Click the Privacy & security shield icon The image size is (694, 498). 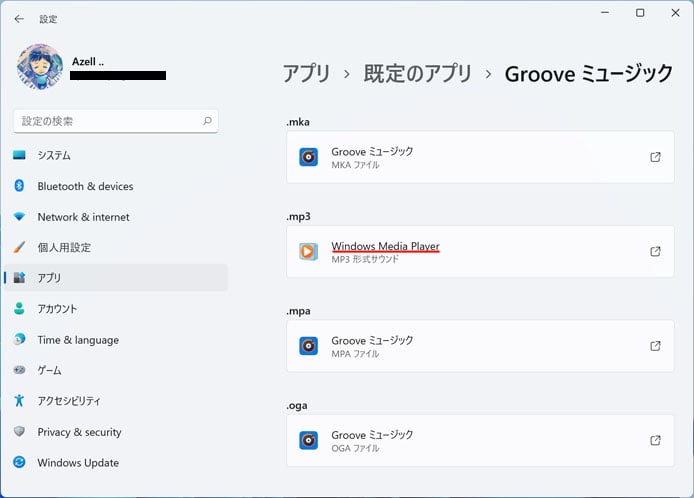coord(19,431)
